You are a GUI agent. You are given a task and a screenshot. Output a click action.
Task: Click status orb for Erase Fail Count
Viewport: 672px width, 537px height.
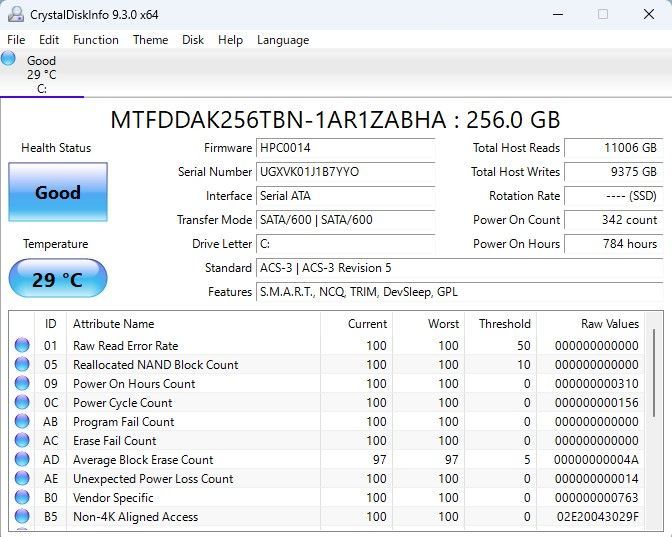coord(22,440)
